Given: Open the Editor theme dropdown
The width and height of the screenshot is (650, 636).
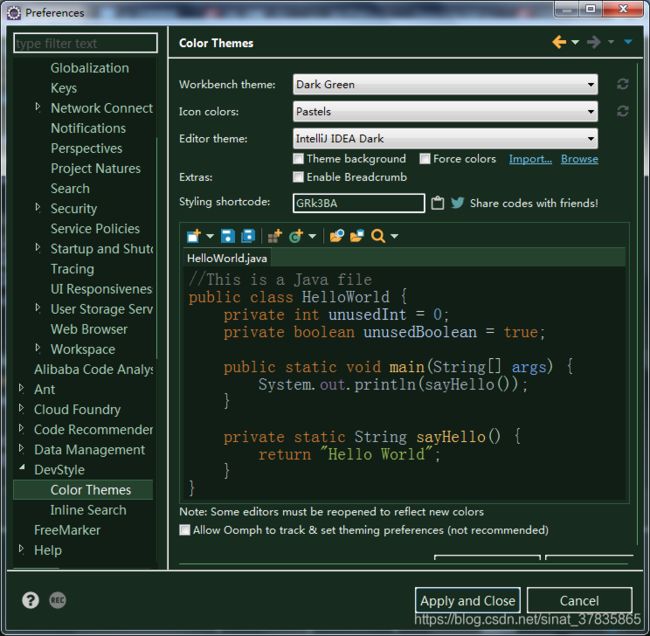Looking at the screenshot, I should tap(445, 138).
